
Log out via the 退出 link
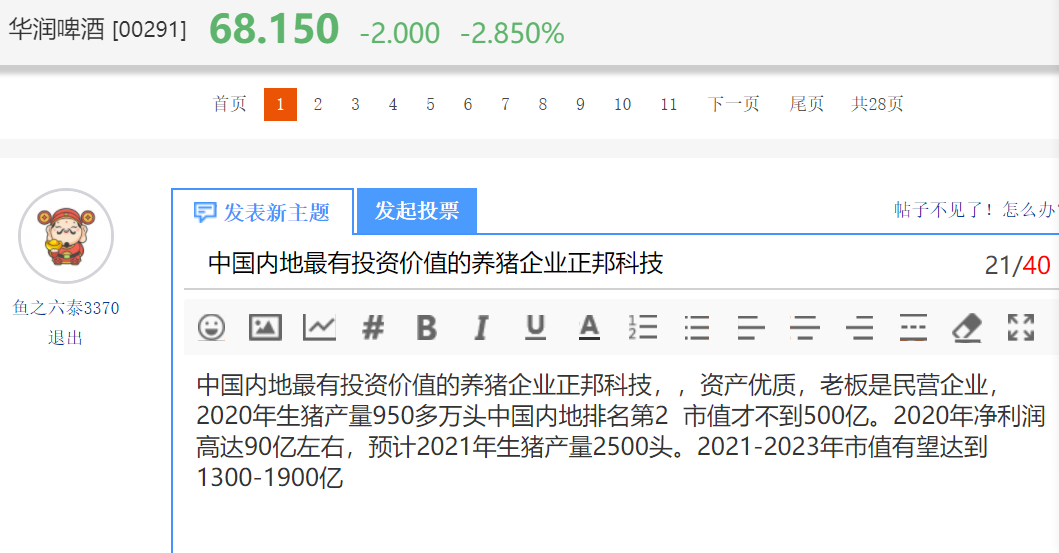coord(66,338)
